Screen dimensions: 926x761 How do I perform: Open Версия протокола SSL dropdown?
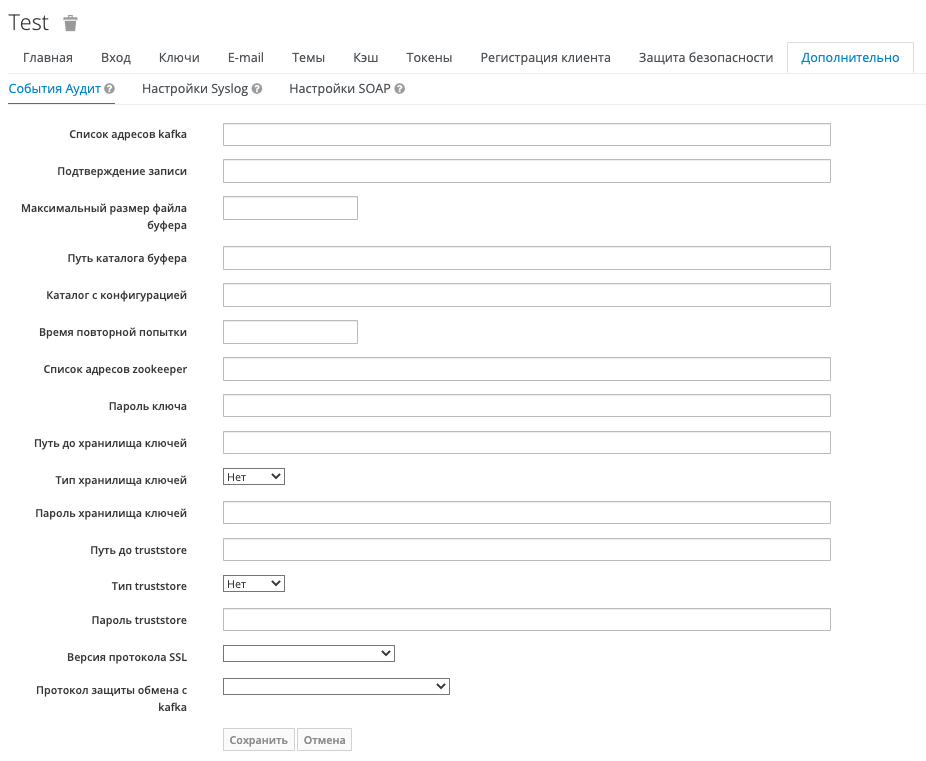pyautogui.click(x=309, y=654)
